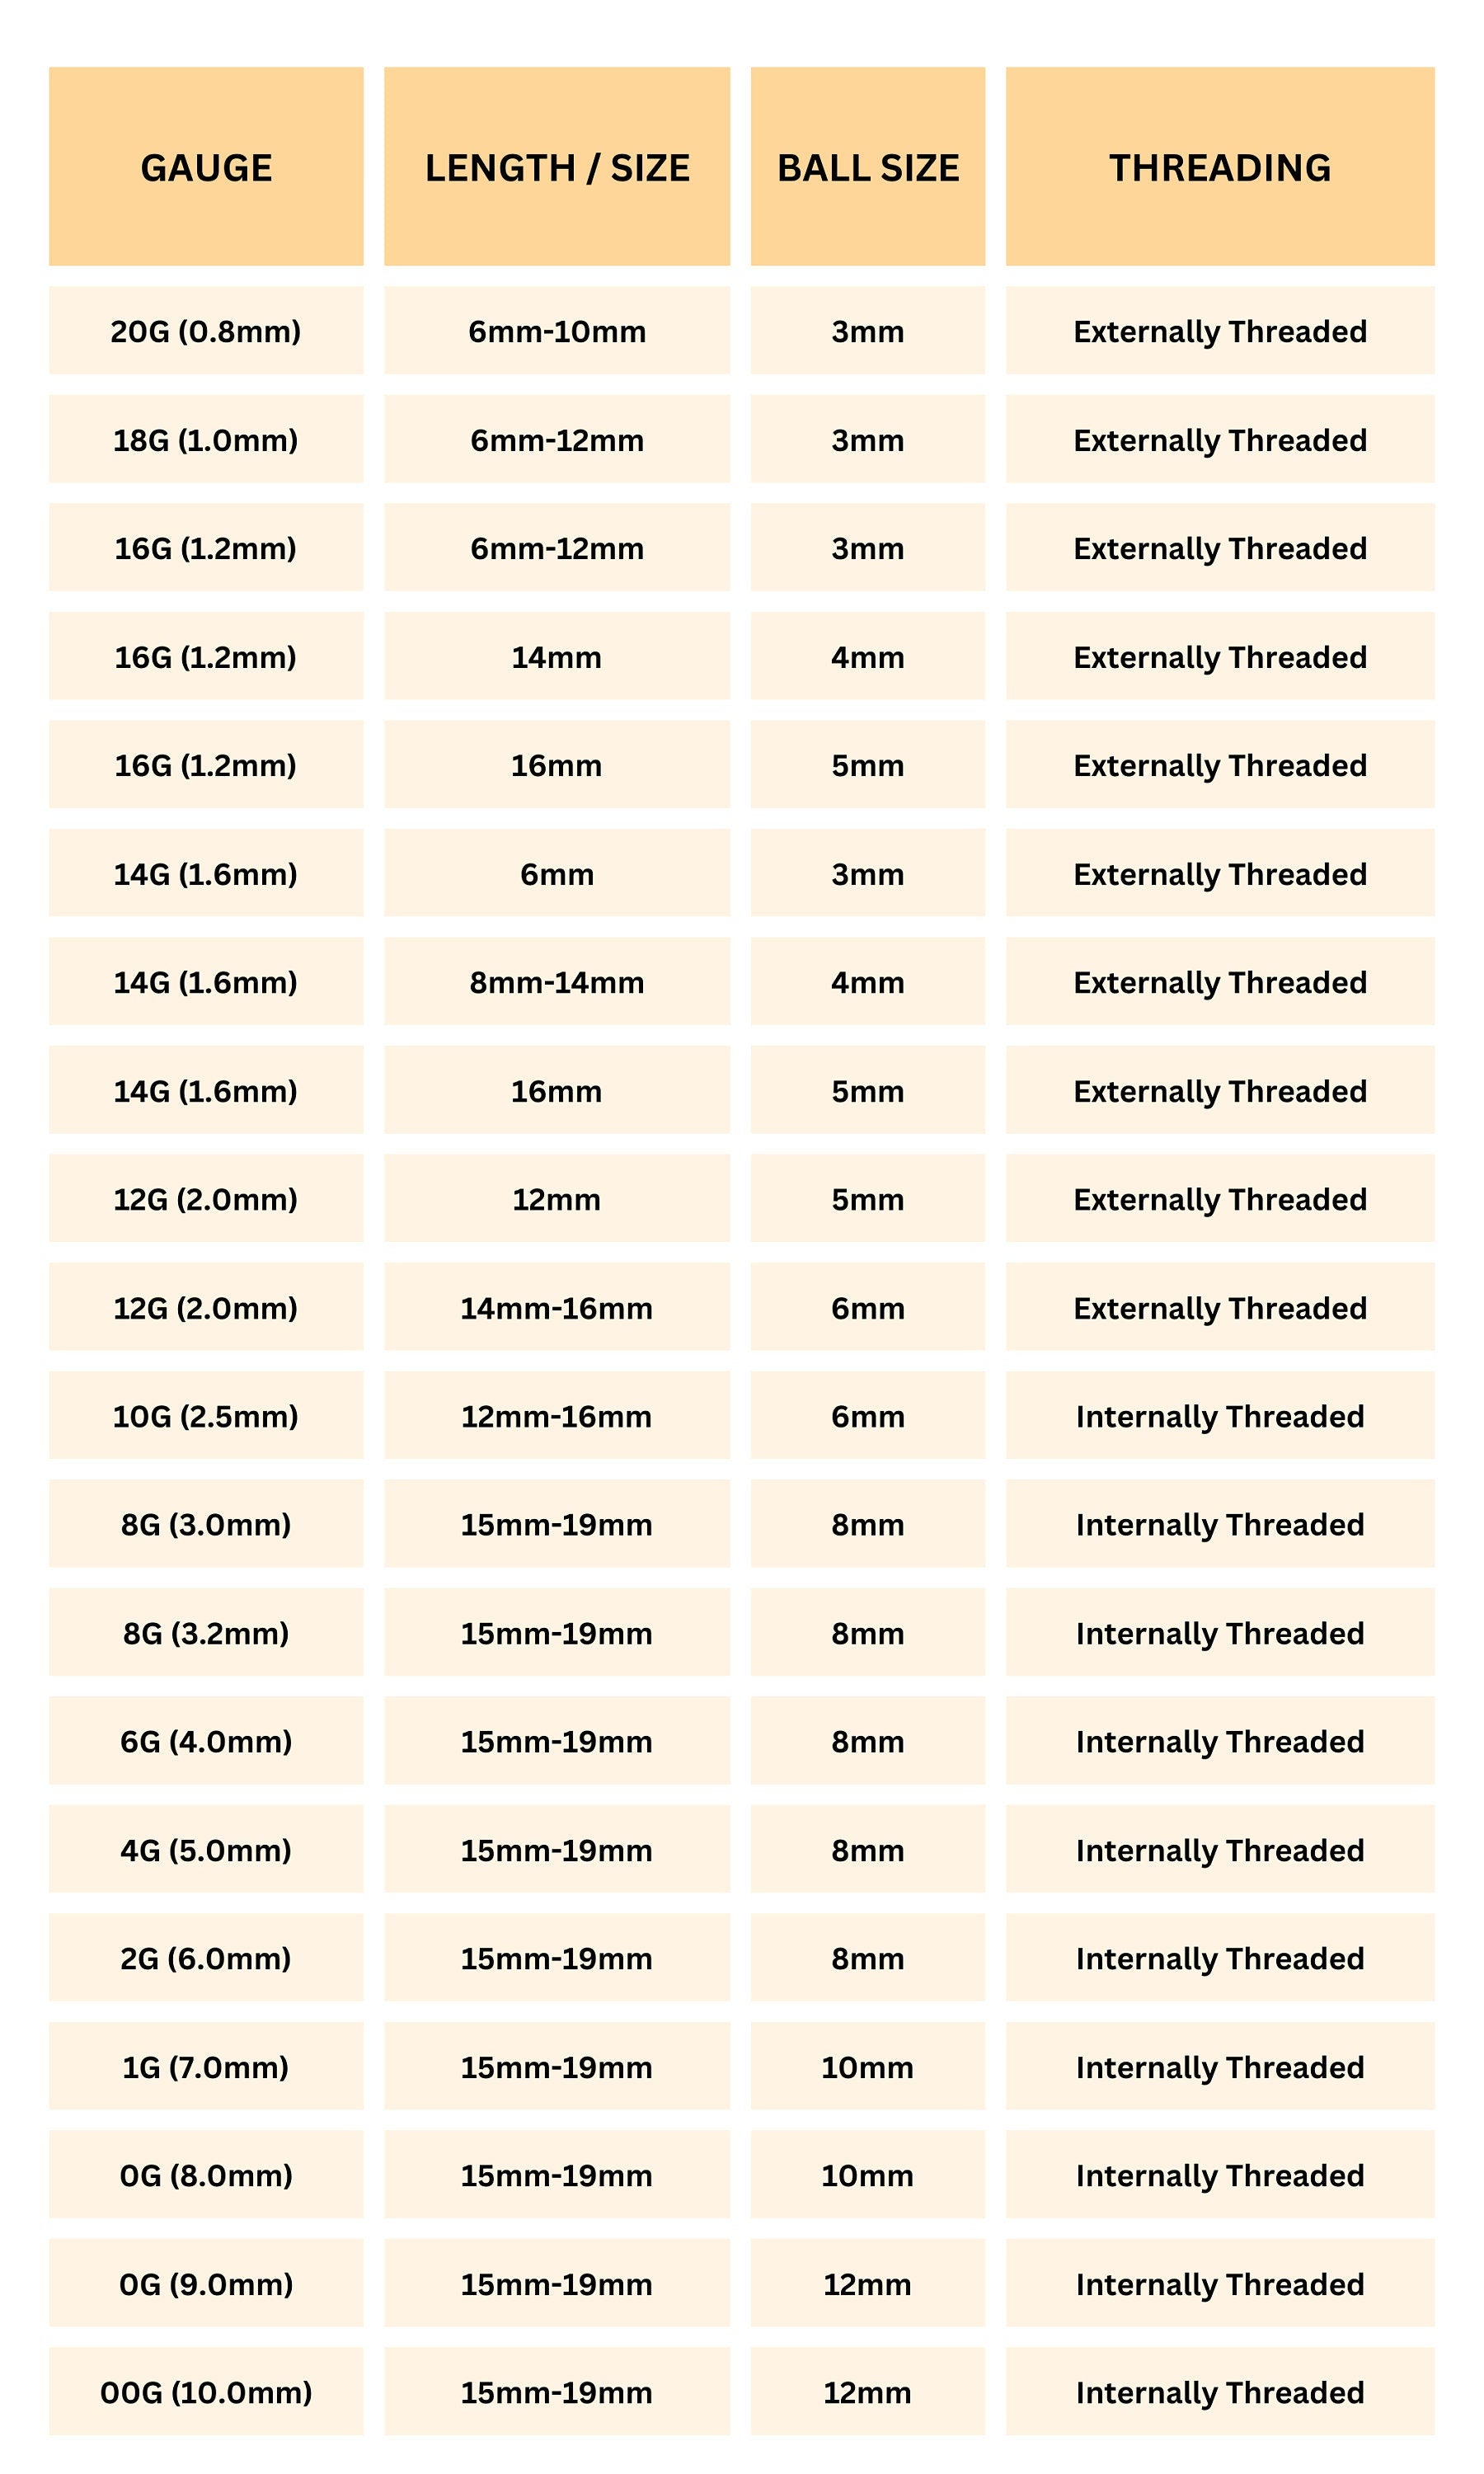Image resolution: width=1484 pixels, height=2474 pixels.
Task: Click the 20G (0.8mm) gauge cell
Action: tap(206, 331)
